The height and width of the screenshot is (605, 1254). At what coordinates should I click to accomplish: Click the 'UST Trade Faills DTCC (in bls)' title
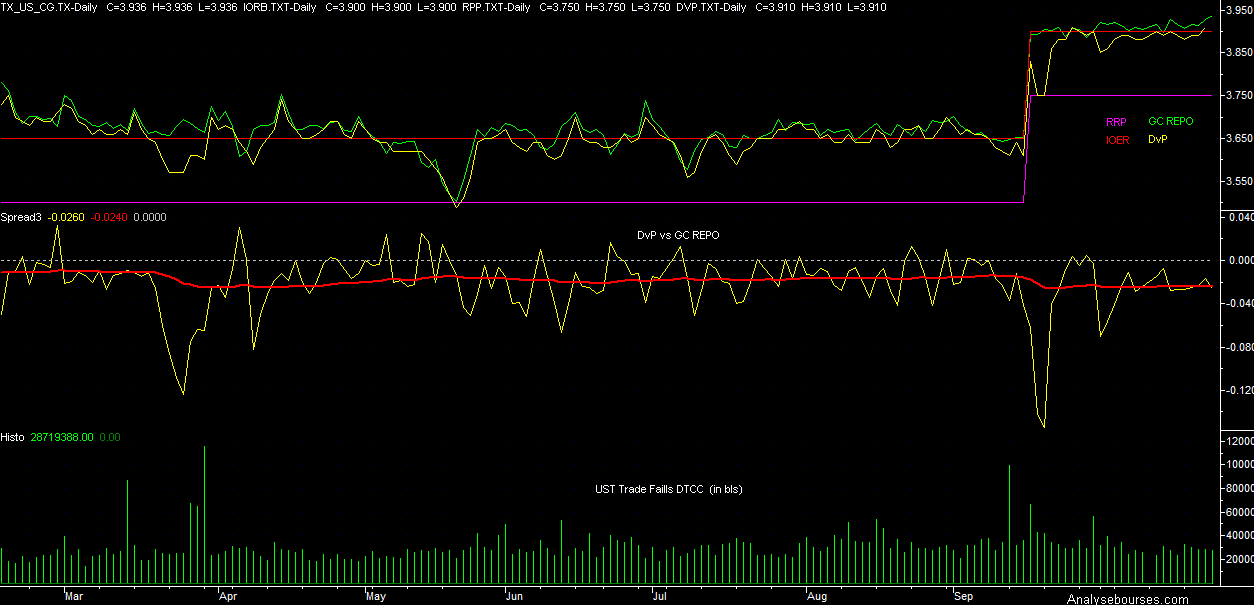coord(668,490)
